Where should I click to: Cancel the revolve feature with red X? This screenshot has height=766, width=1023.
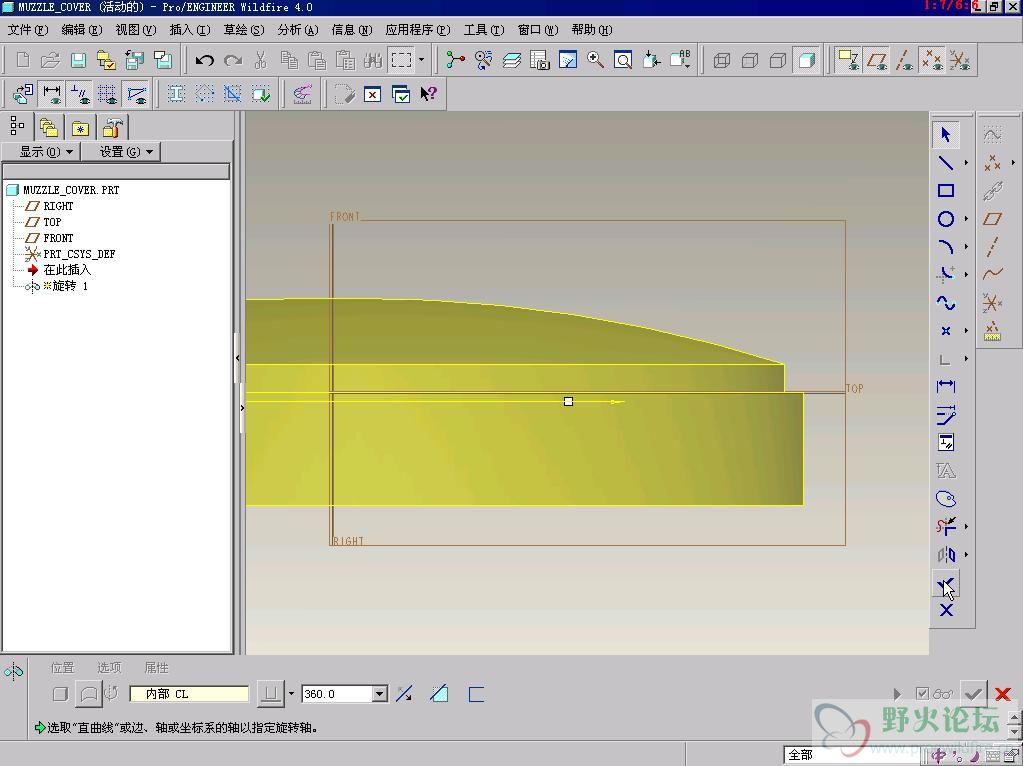pyautogui.click(x=1003, y=694)
